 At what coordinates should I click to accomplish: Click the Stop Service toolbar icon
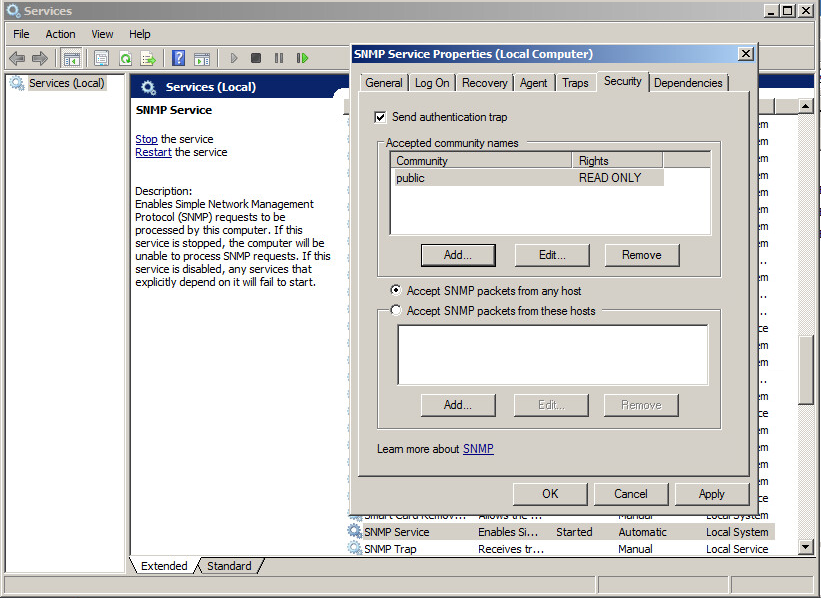tap(256, 59)
